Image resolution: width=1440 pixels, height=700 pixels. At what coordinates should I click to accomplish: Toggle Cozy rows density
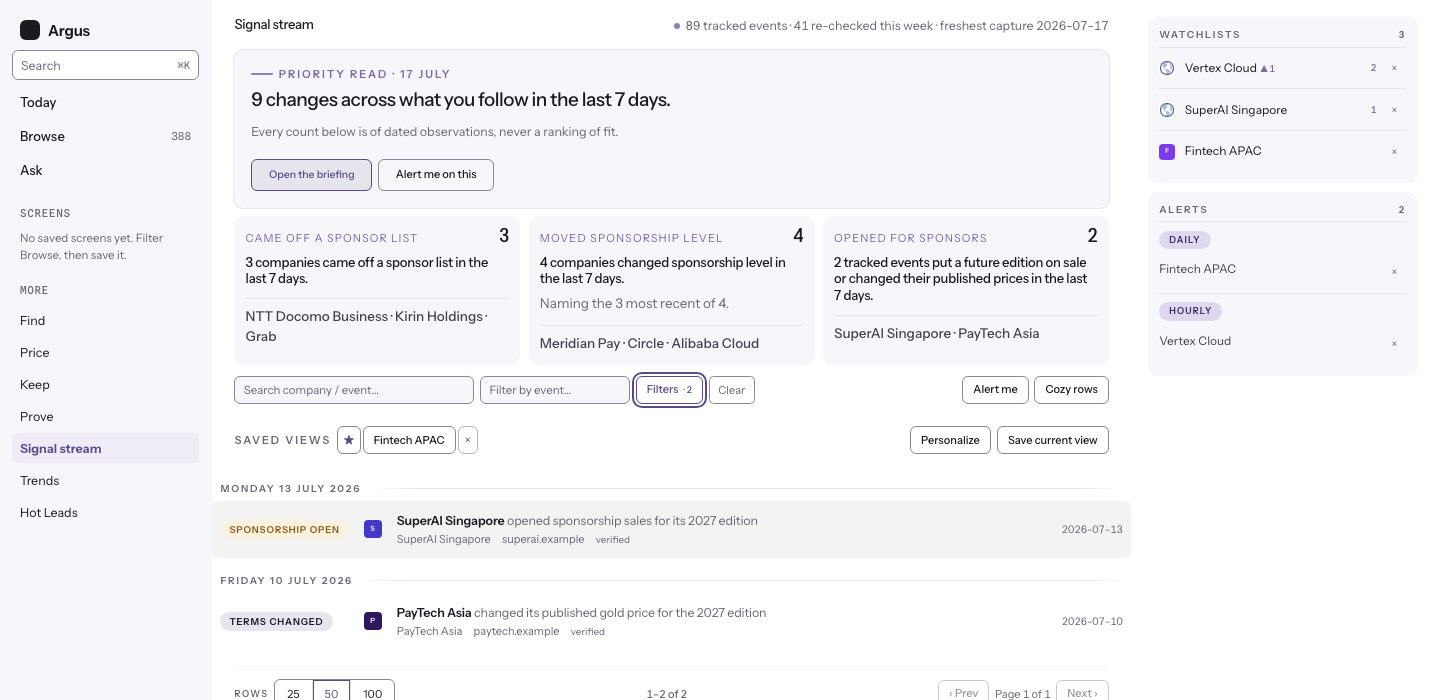[x=1072, y=390]
